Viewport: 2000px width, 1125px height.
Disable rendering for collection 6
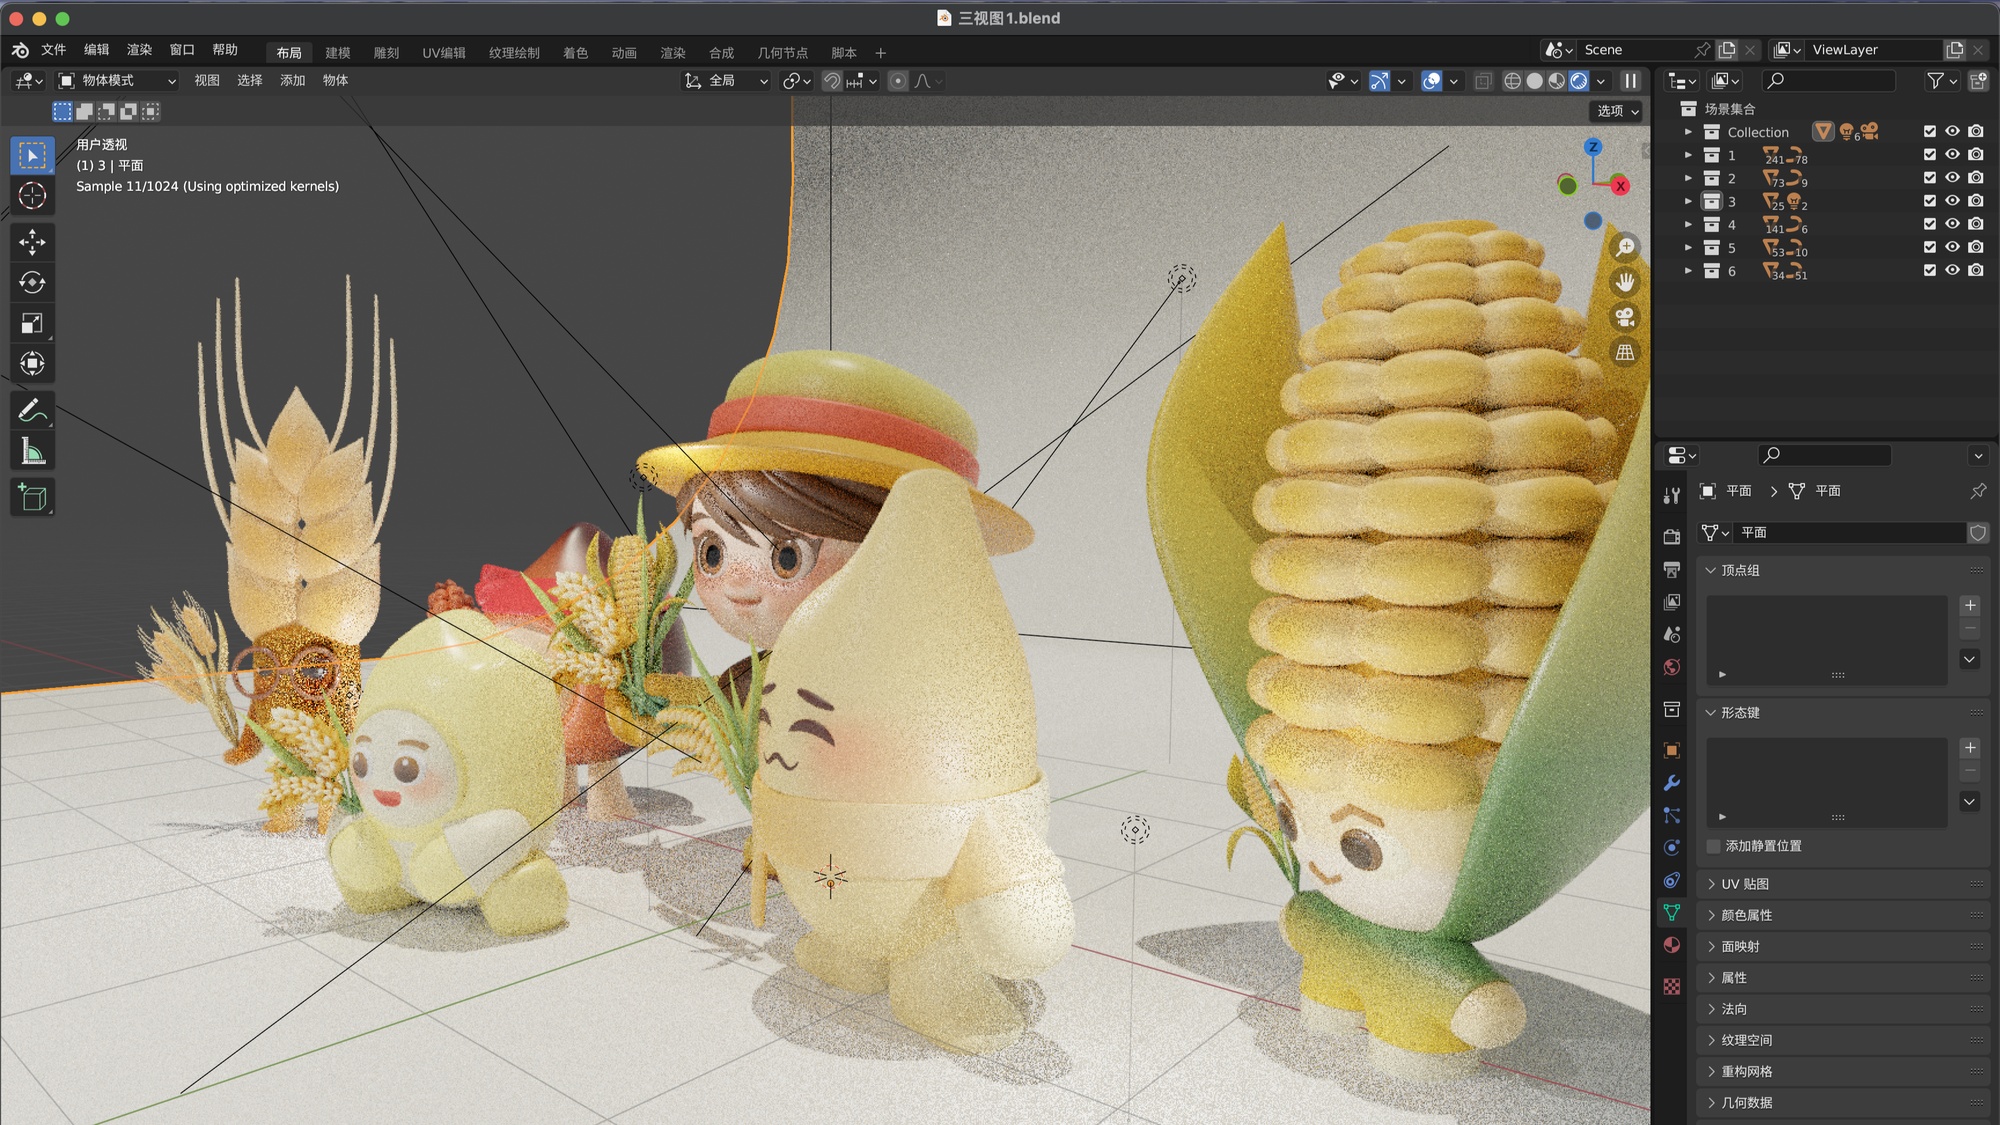[1976, 270]
